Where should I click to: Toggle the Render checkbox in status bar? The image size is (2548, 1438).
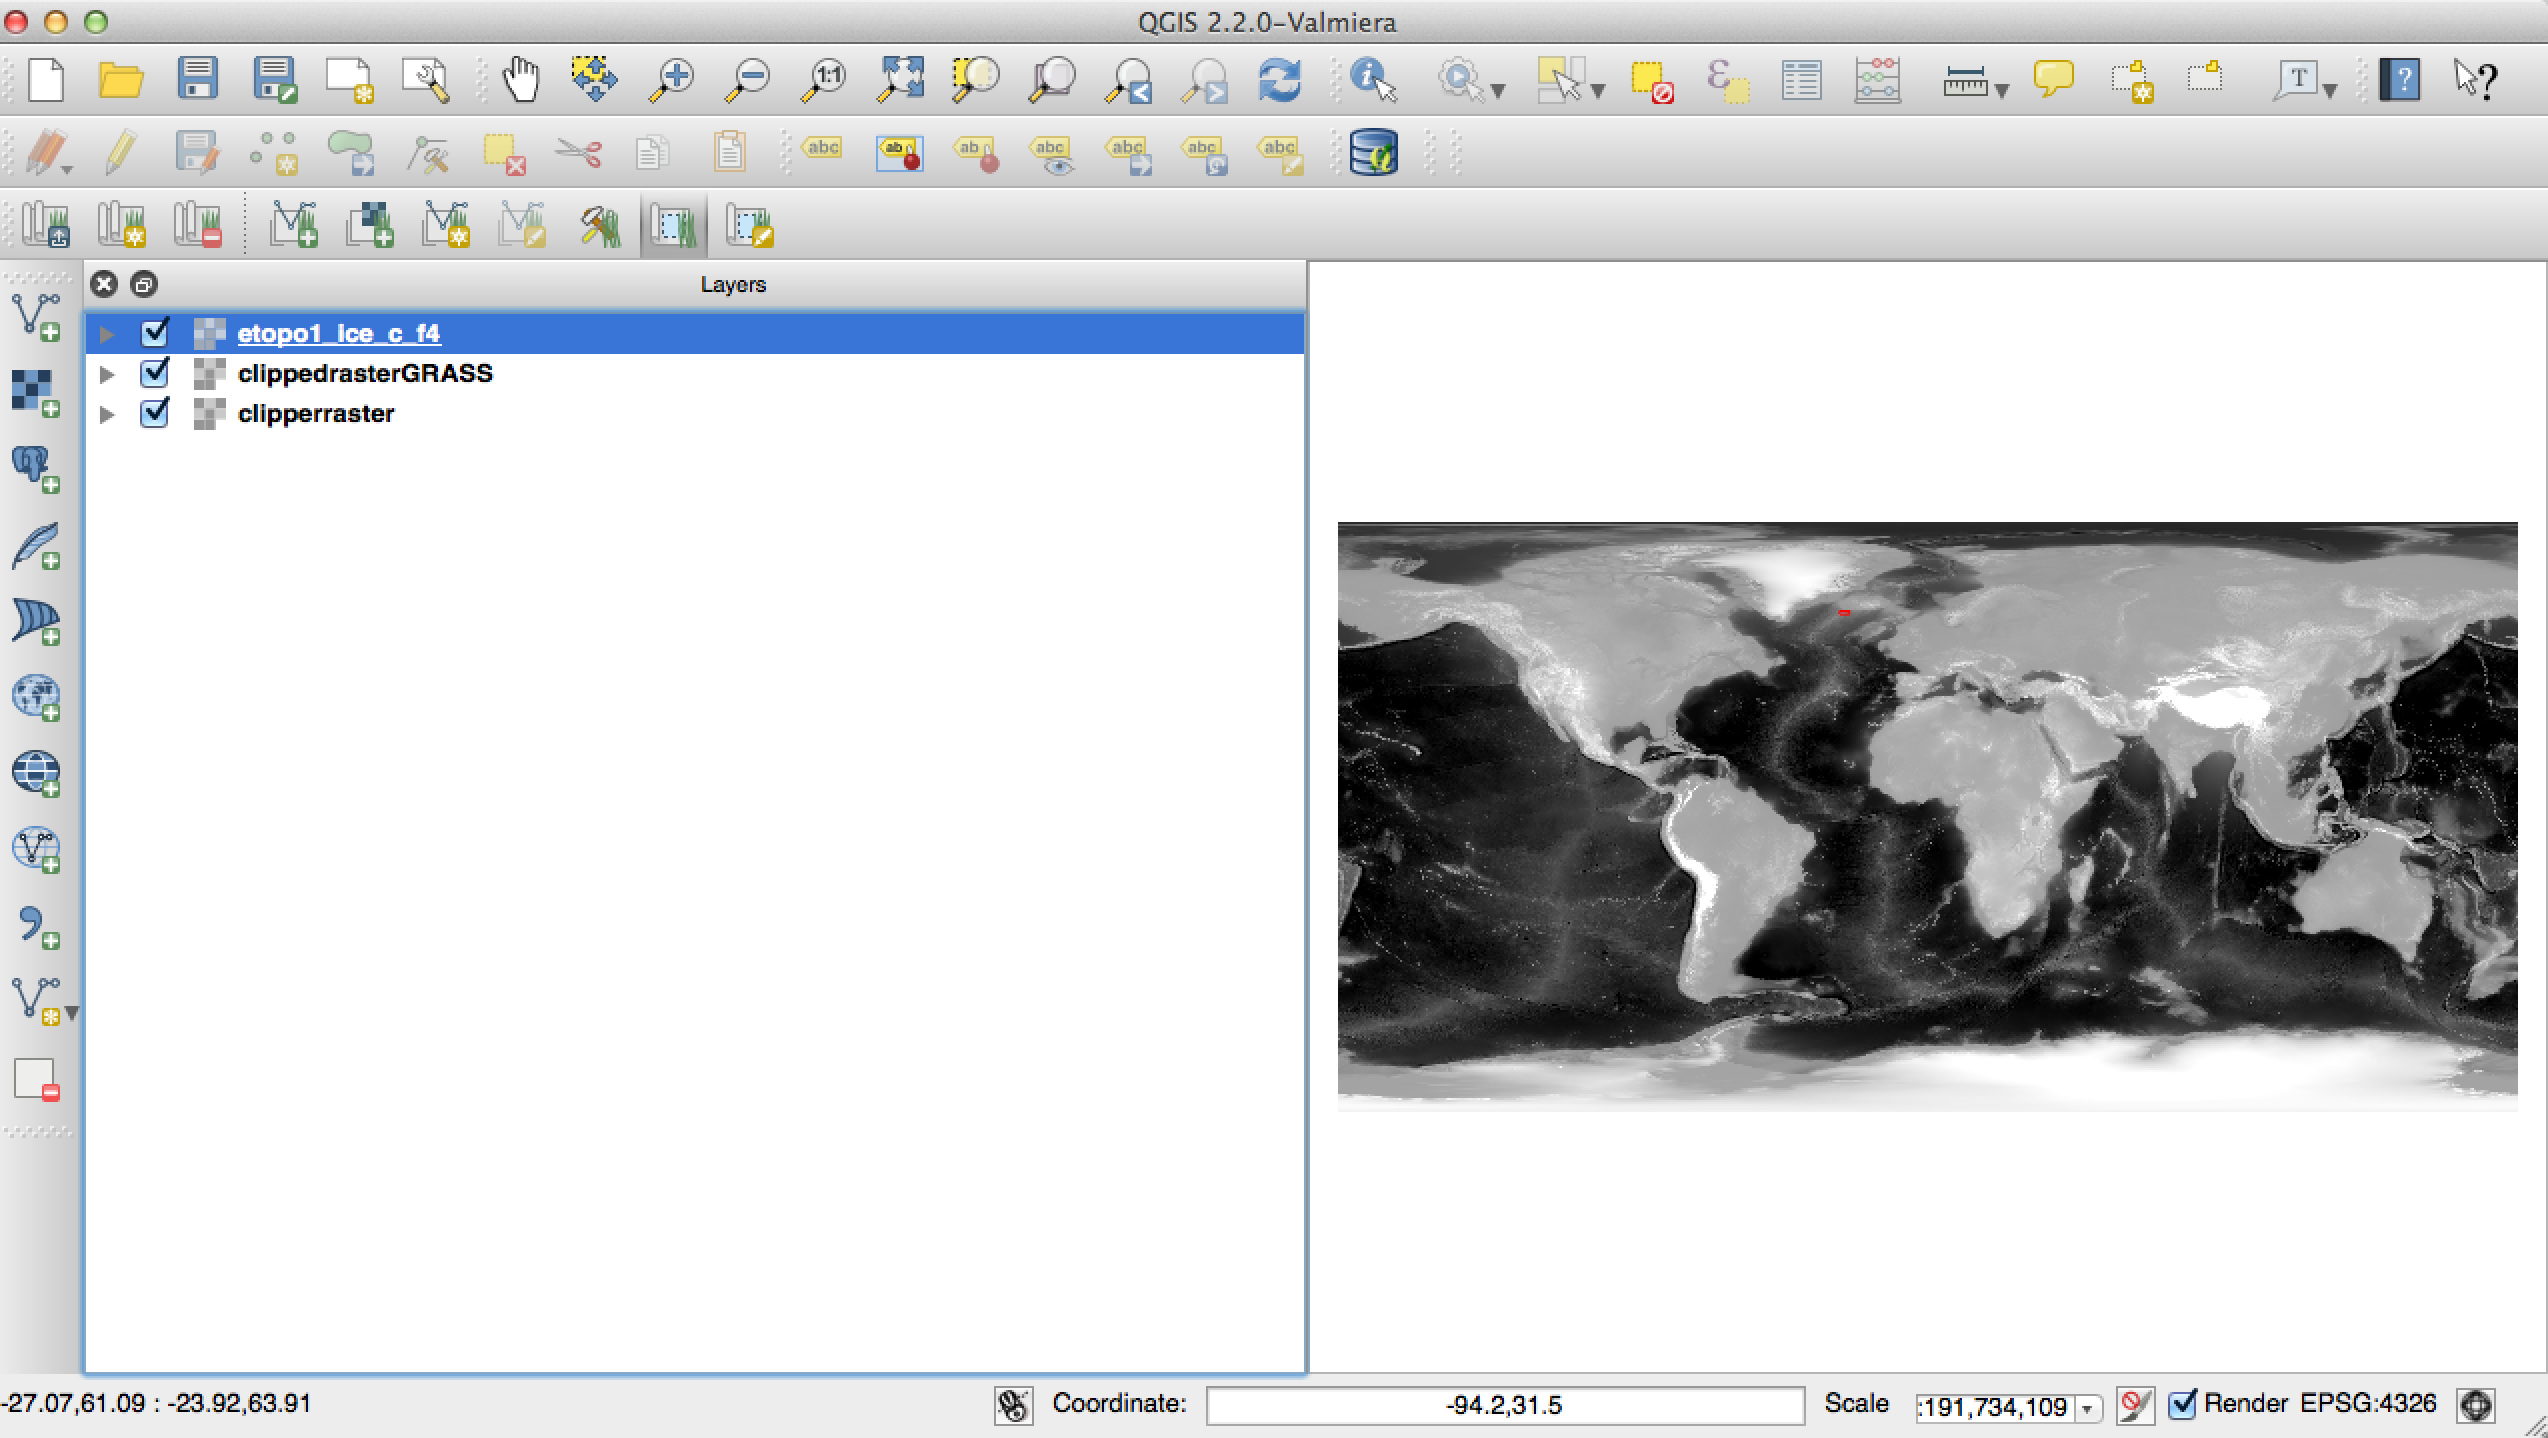click(2182, 1404)
